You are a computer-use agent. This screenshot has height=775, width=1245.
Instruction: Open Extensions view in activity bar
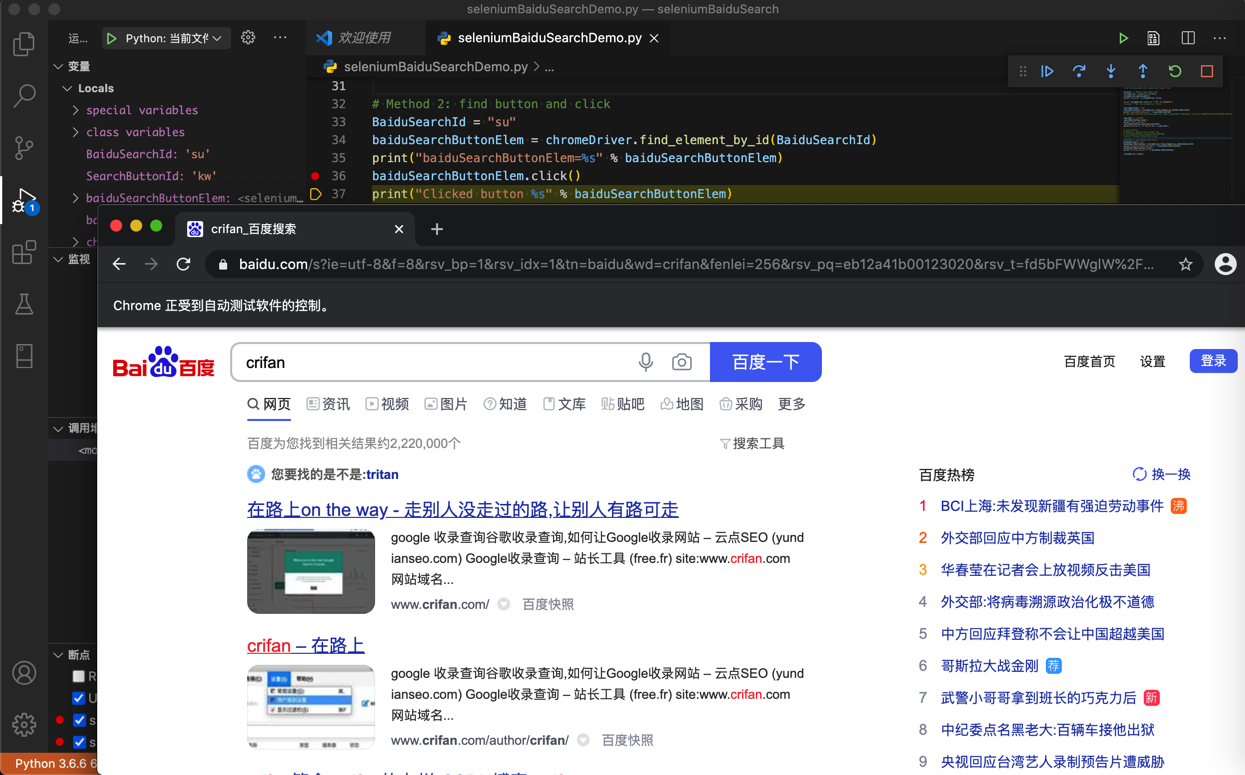24,252
